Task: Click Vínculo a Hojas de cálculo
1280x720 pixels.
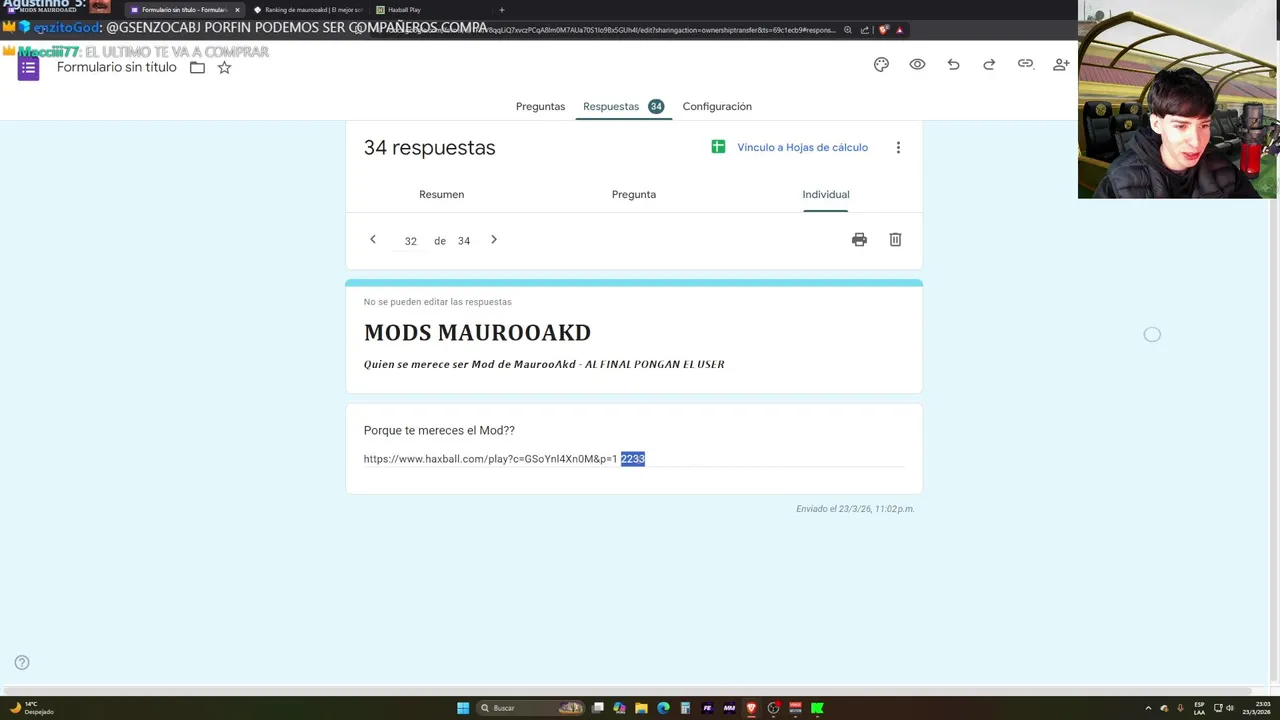Action: [802, 147]
